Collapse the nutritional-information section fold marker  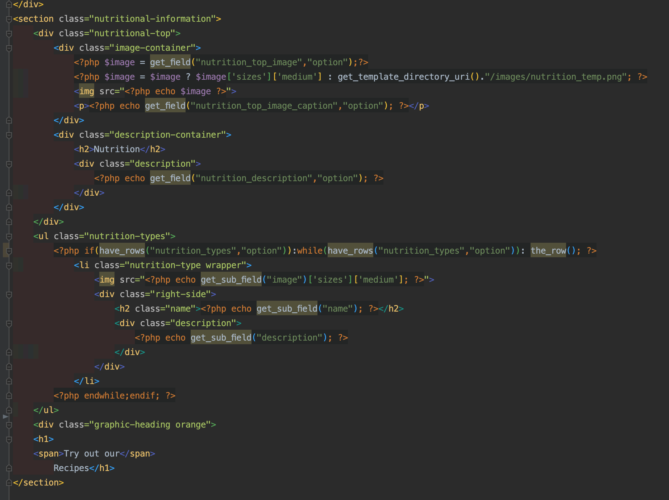coord(8,18)
